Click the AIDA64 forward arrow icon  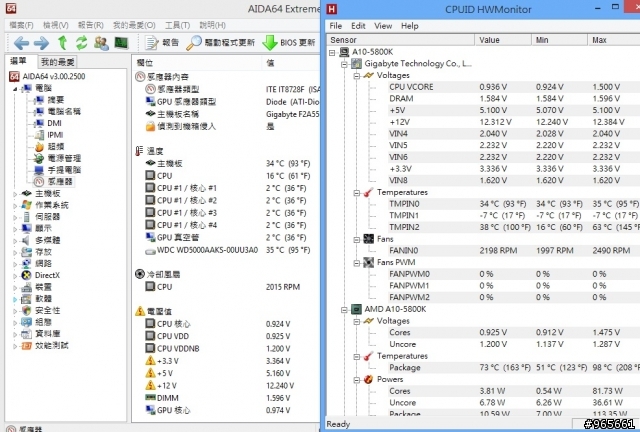tap(41, 43)
